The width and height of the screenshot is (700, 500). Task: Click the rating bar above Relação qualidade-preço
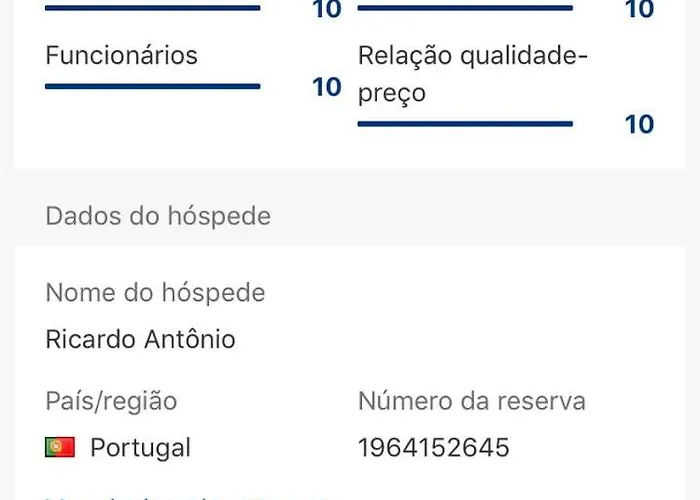465,8
